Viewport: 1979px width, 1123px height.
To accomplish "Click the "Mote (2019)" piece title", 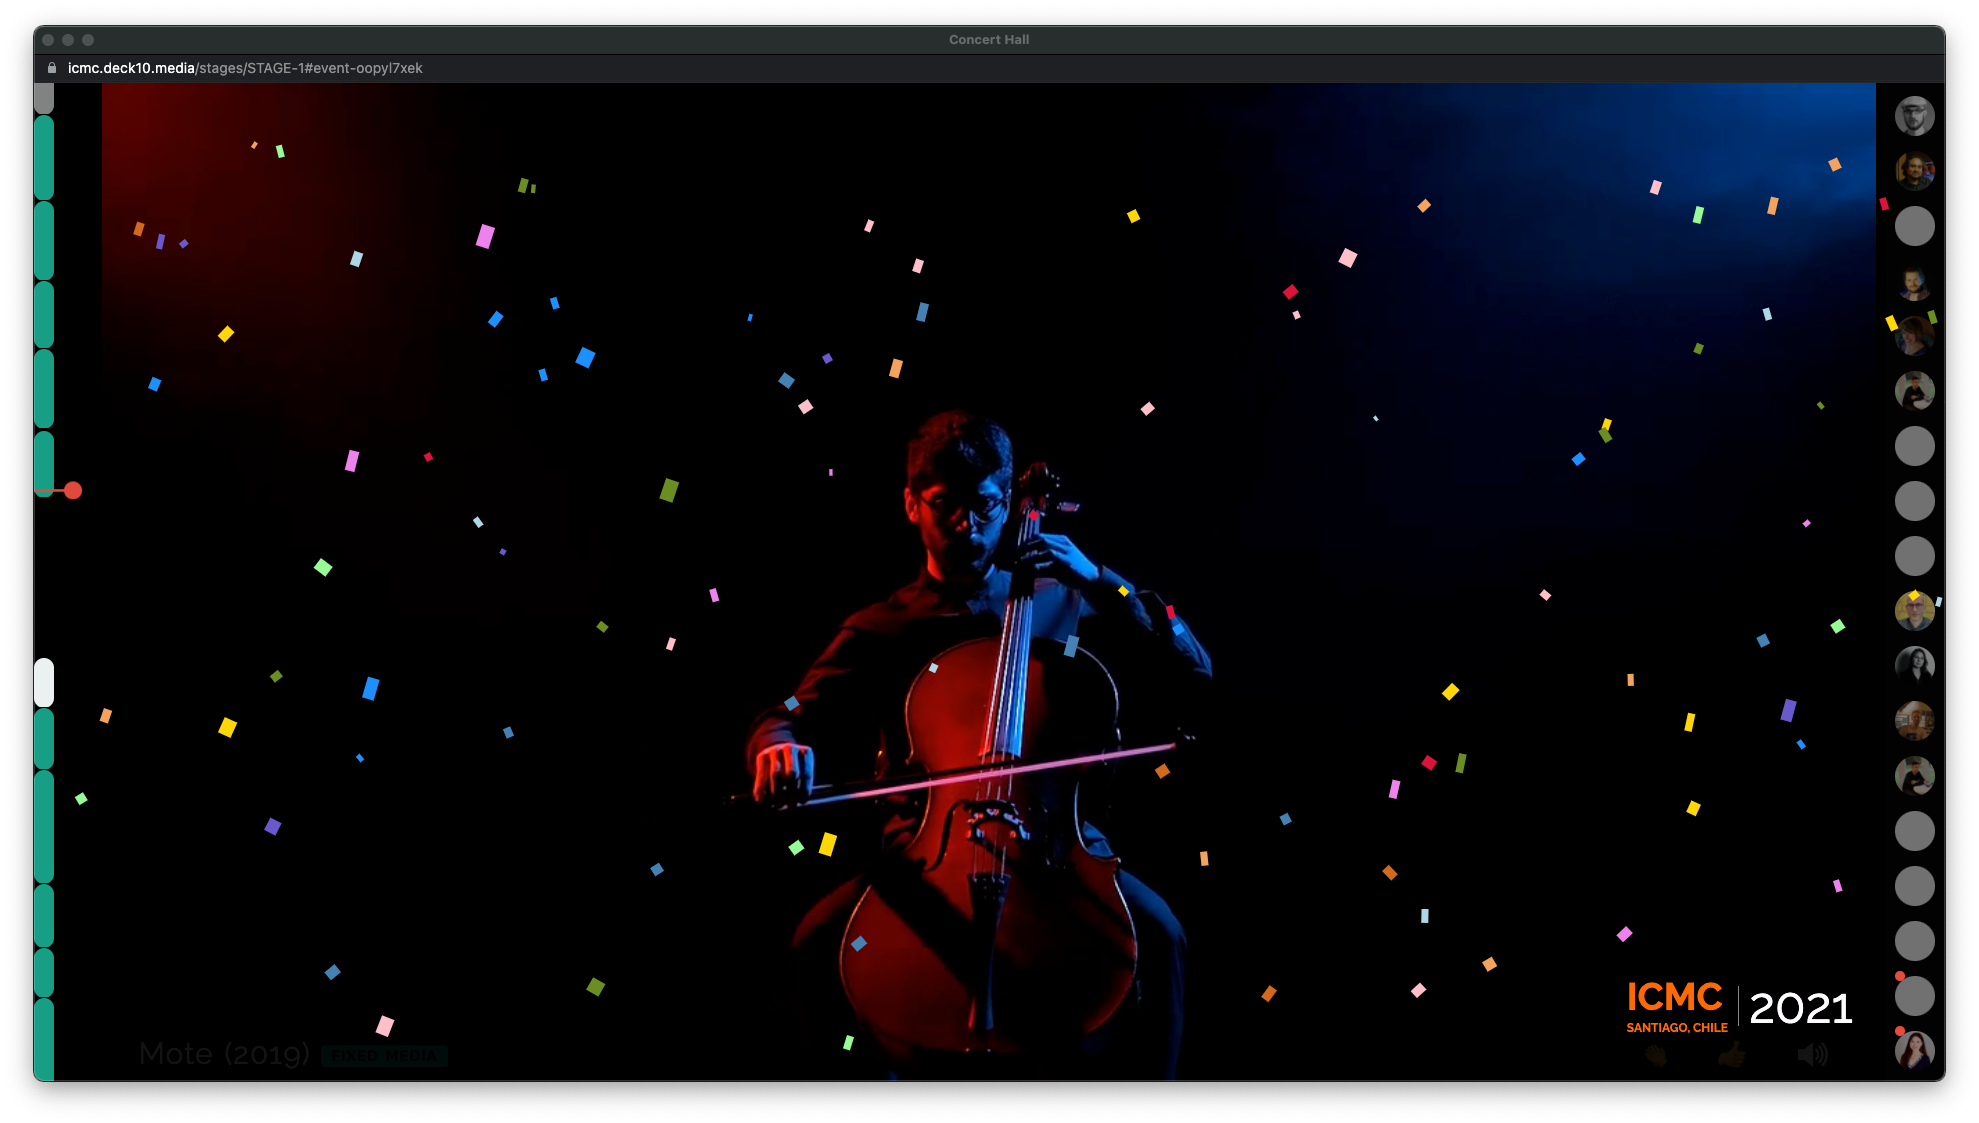I will point(225,1054).
